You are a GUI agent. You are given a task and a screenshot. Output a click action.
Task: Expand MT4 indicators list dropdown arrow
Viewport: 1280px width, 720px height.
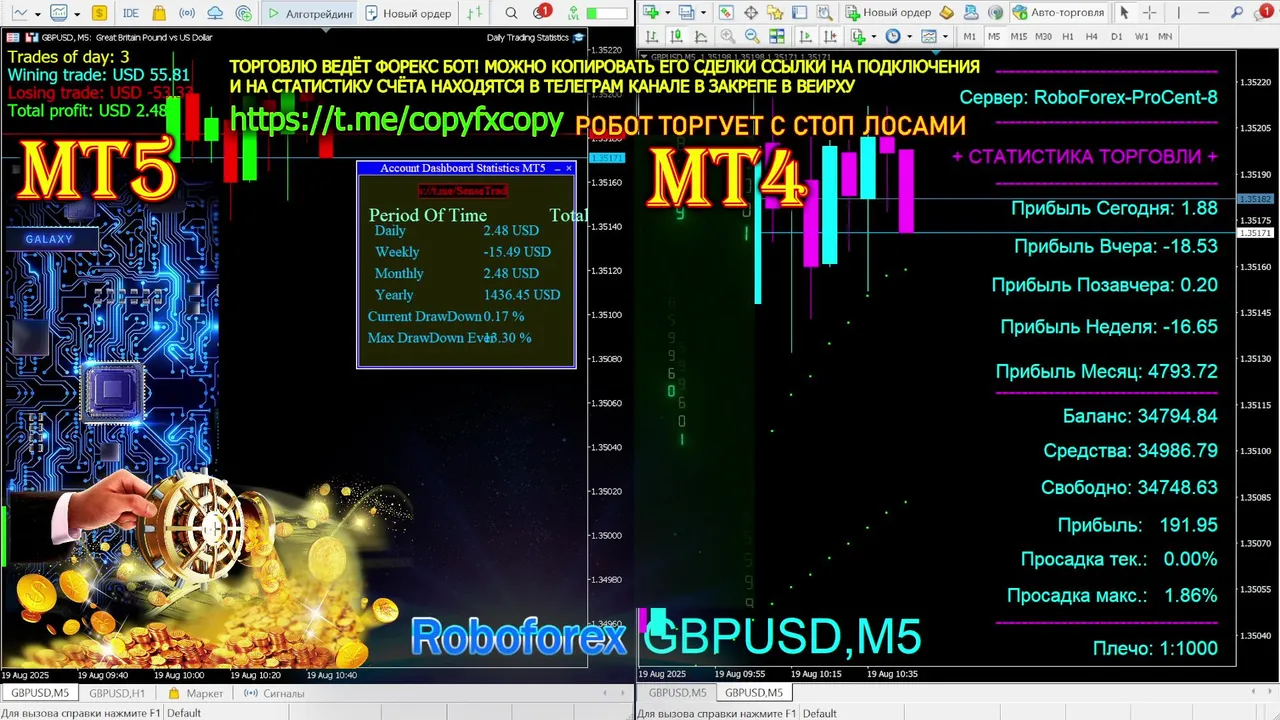874,36
